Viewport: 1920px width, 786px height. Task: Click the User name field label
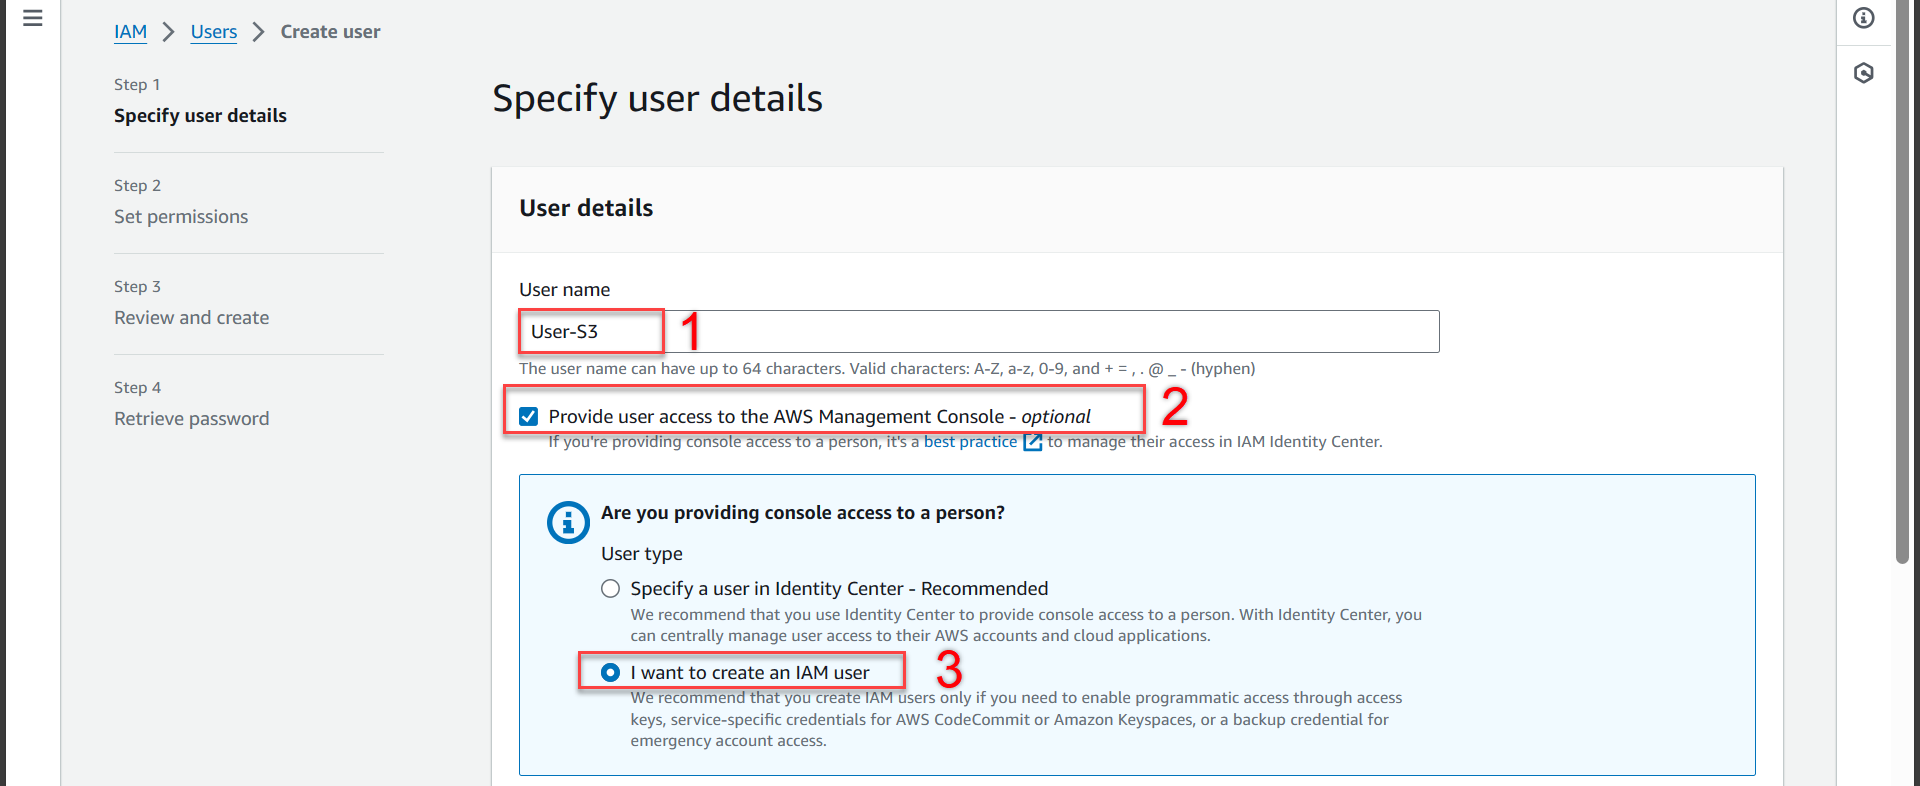click(564, 290)
